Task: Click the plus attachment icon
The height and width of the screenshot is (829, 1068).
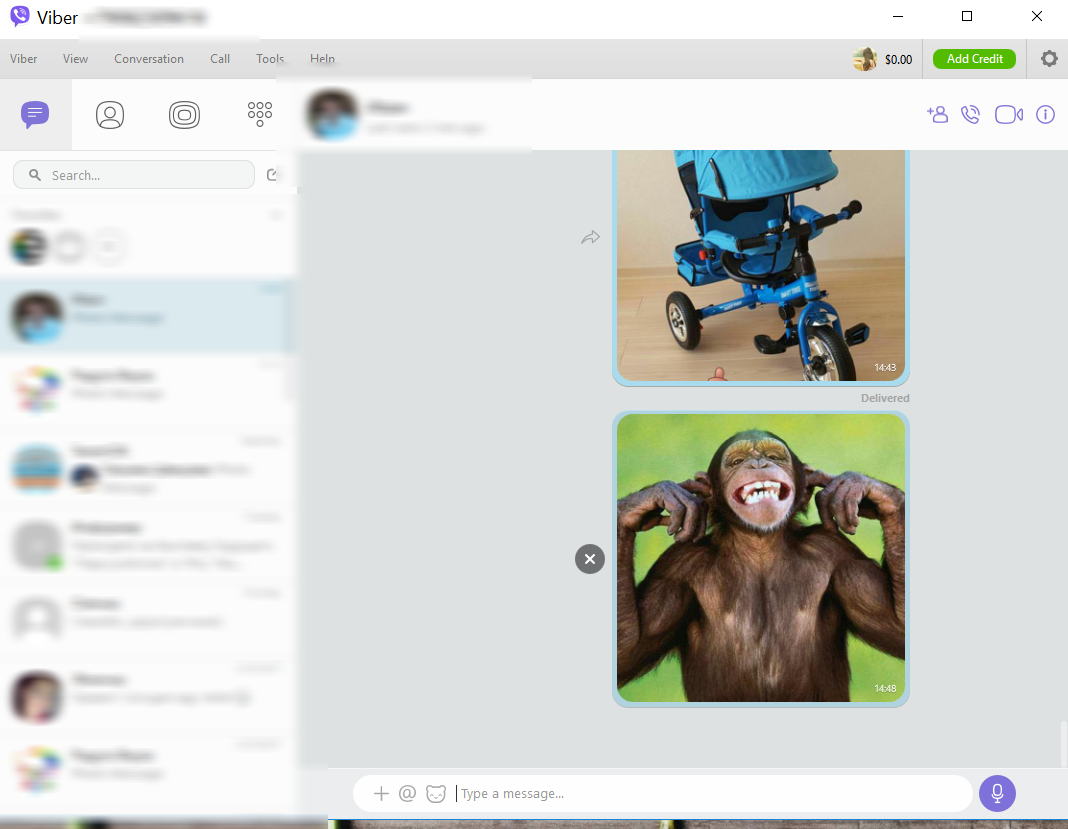Action: point(381,794)
